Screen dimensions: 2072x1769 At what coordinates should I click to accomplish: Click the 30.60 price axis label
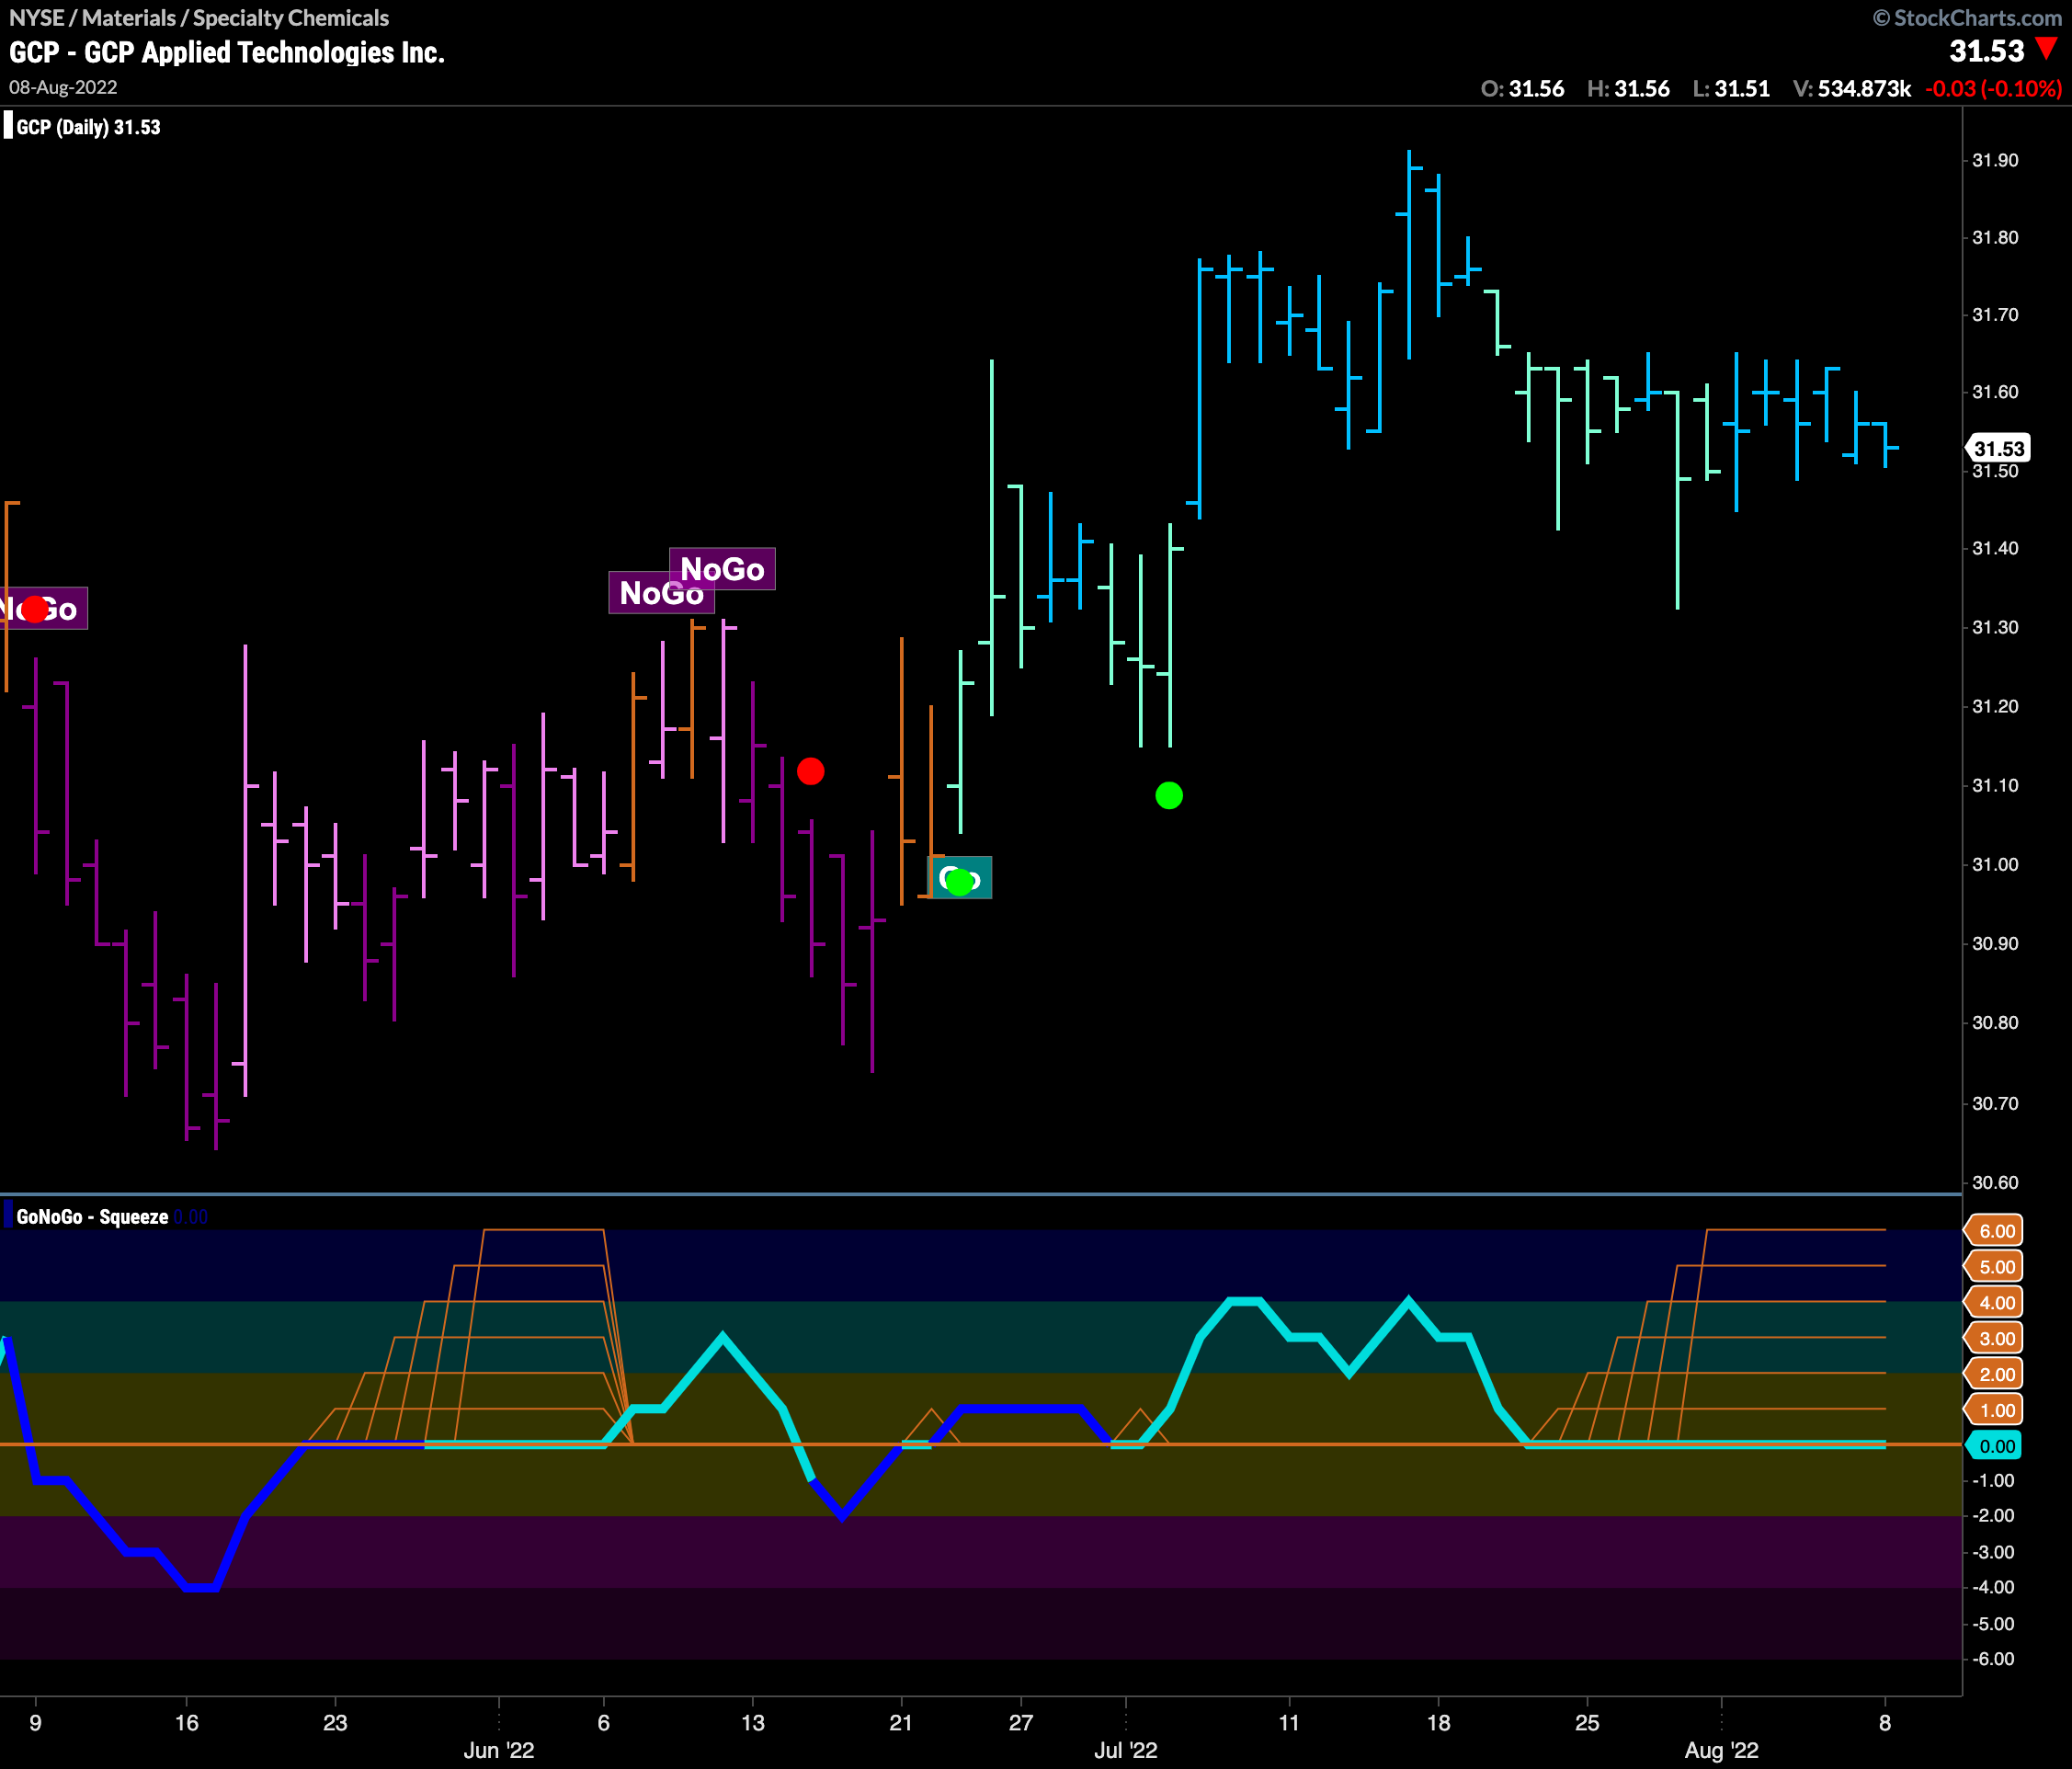(x=1995, y=1182)
